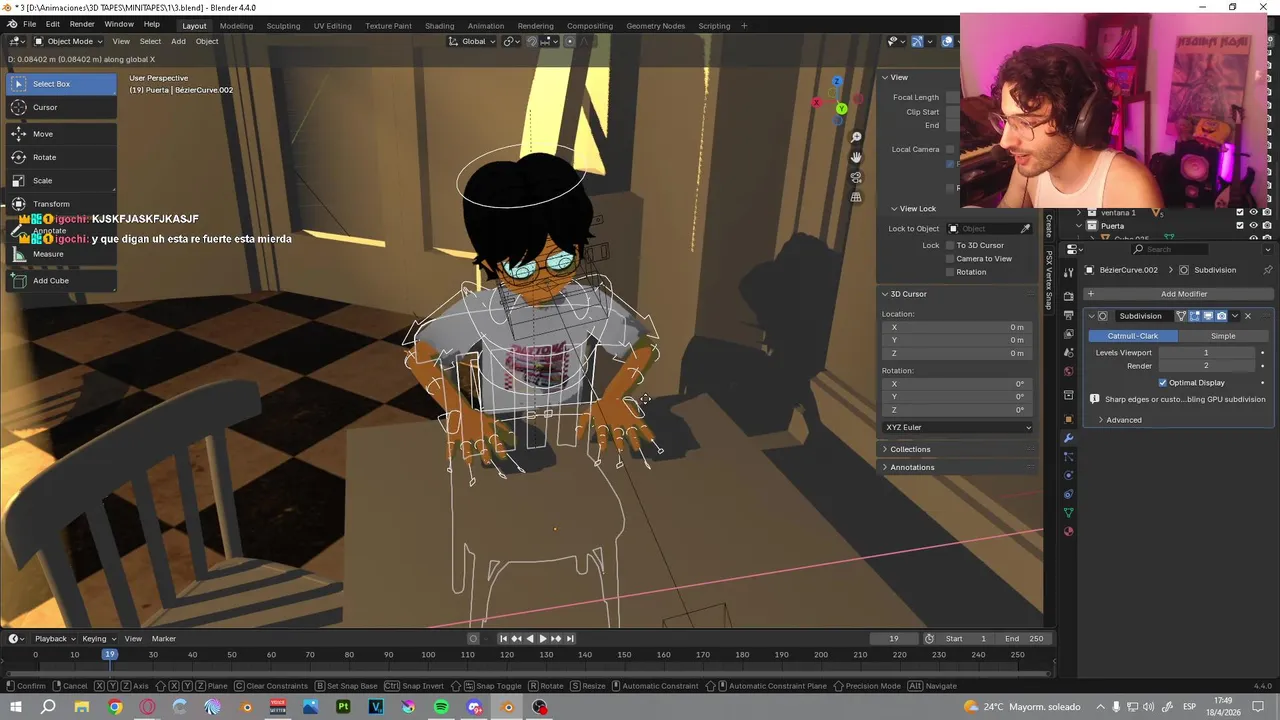Toggle the camera view icon

coord(856,177)
